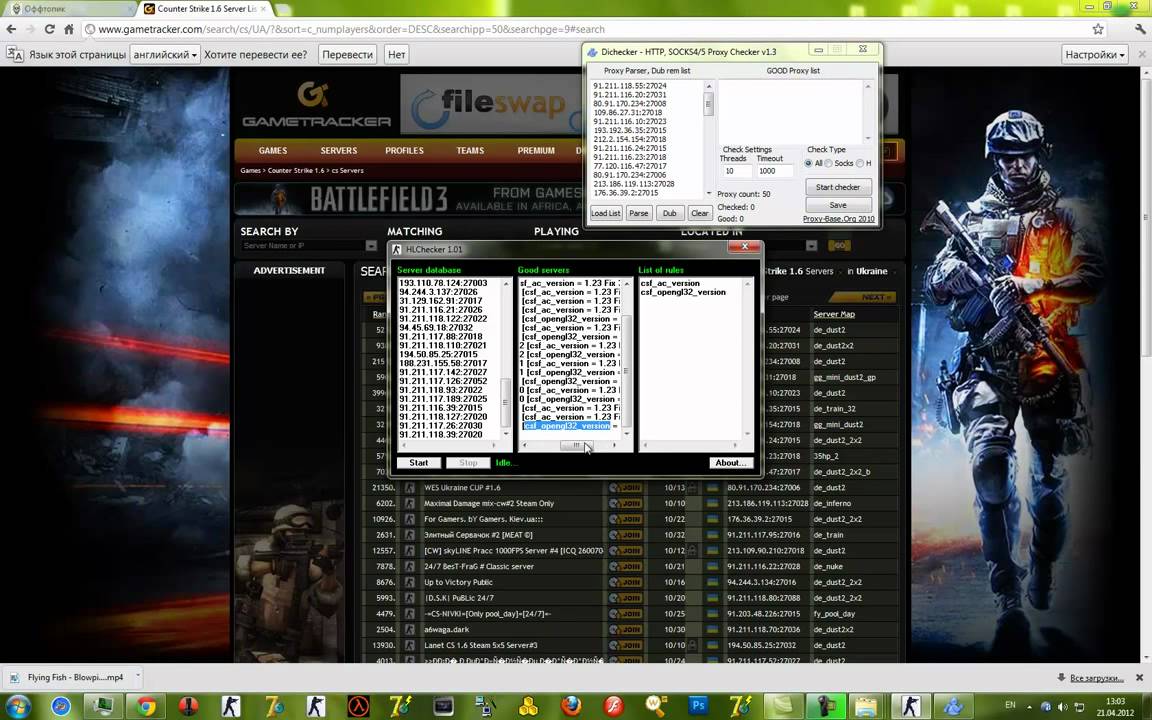Click Save button in Dichecker
This screenshot has width=1152, height=720.
coord(838,205)
